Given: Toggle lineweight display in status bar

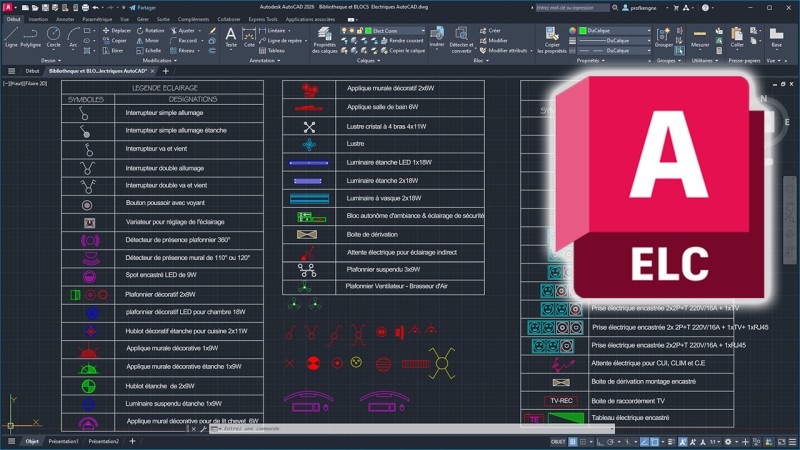Looking at the screenshot, I should 671,442.
